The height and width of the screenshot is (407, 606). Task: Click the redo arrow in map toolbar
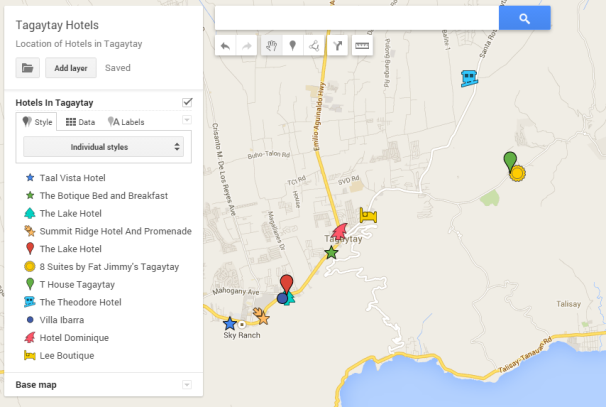pyautogui.click(x=247, y=46)
